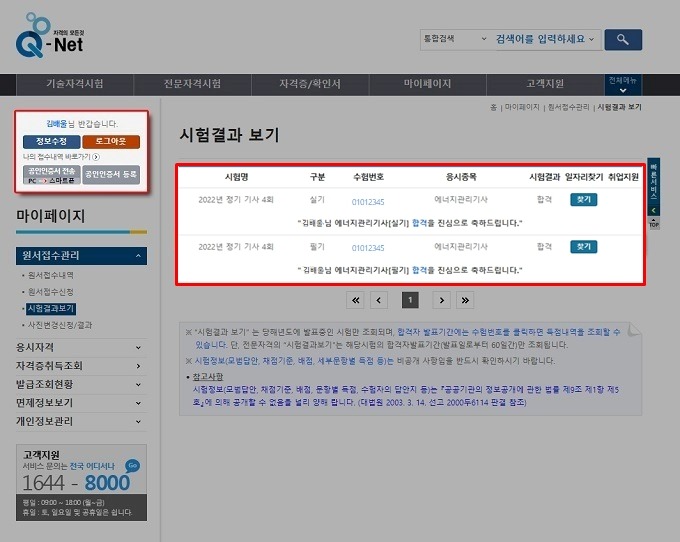Expand 응시자격 sidebar section
The width and height of the screenshot is (680, 542).
pyautogui.click(x=82, y=347)
